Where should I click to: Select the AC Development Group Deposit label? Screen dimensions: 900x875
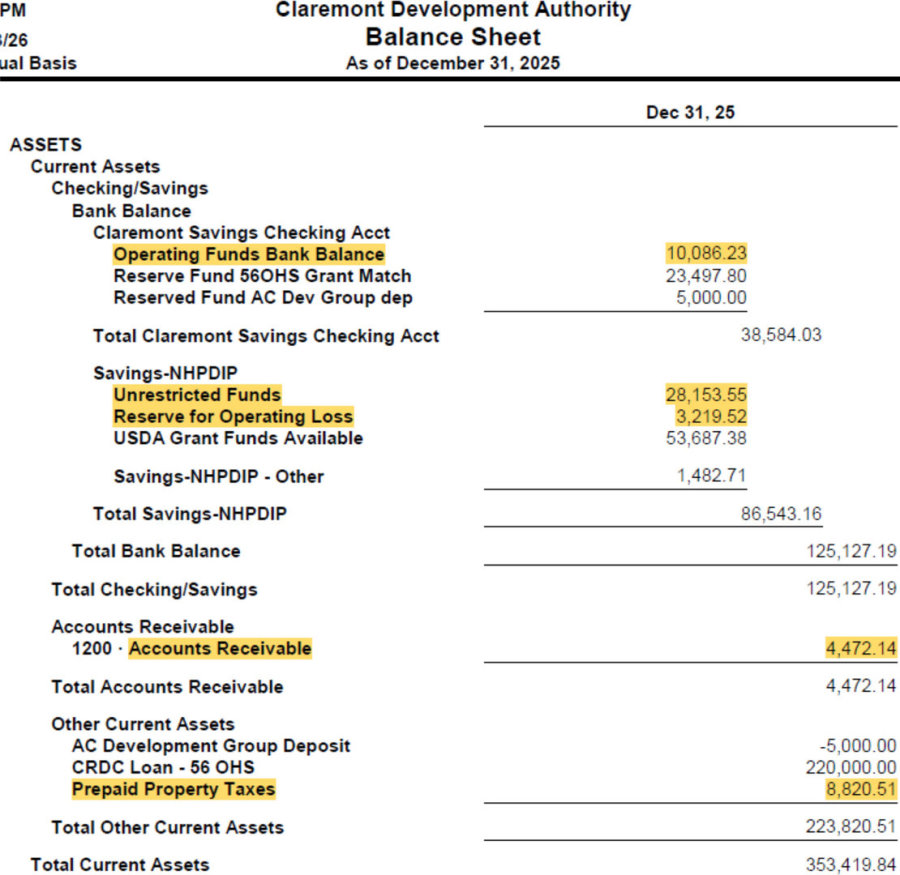tap(211, 746)
